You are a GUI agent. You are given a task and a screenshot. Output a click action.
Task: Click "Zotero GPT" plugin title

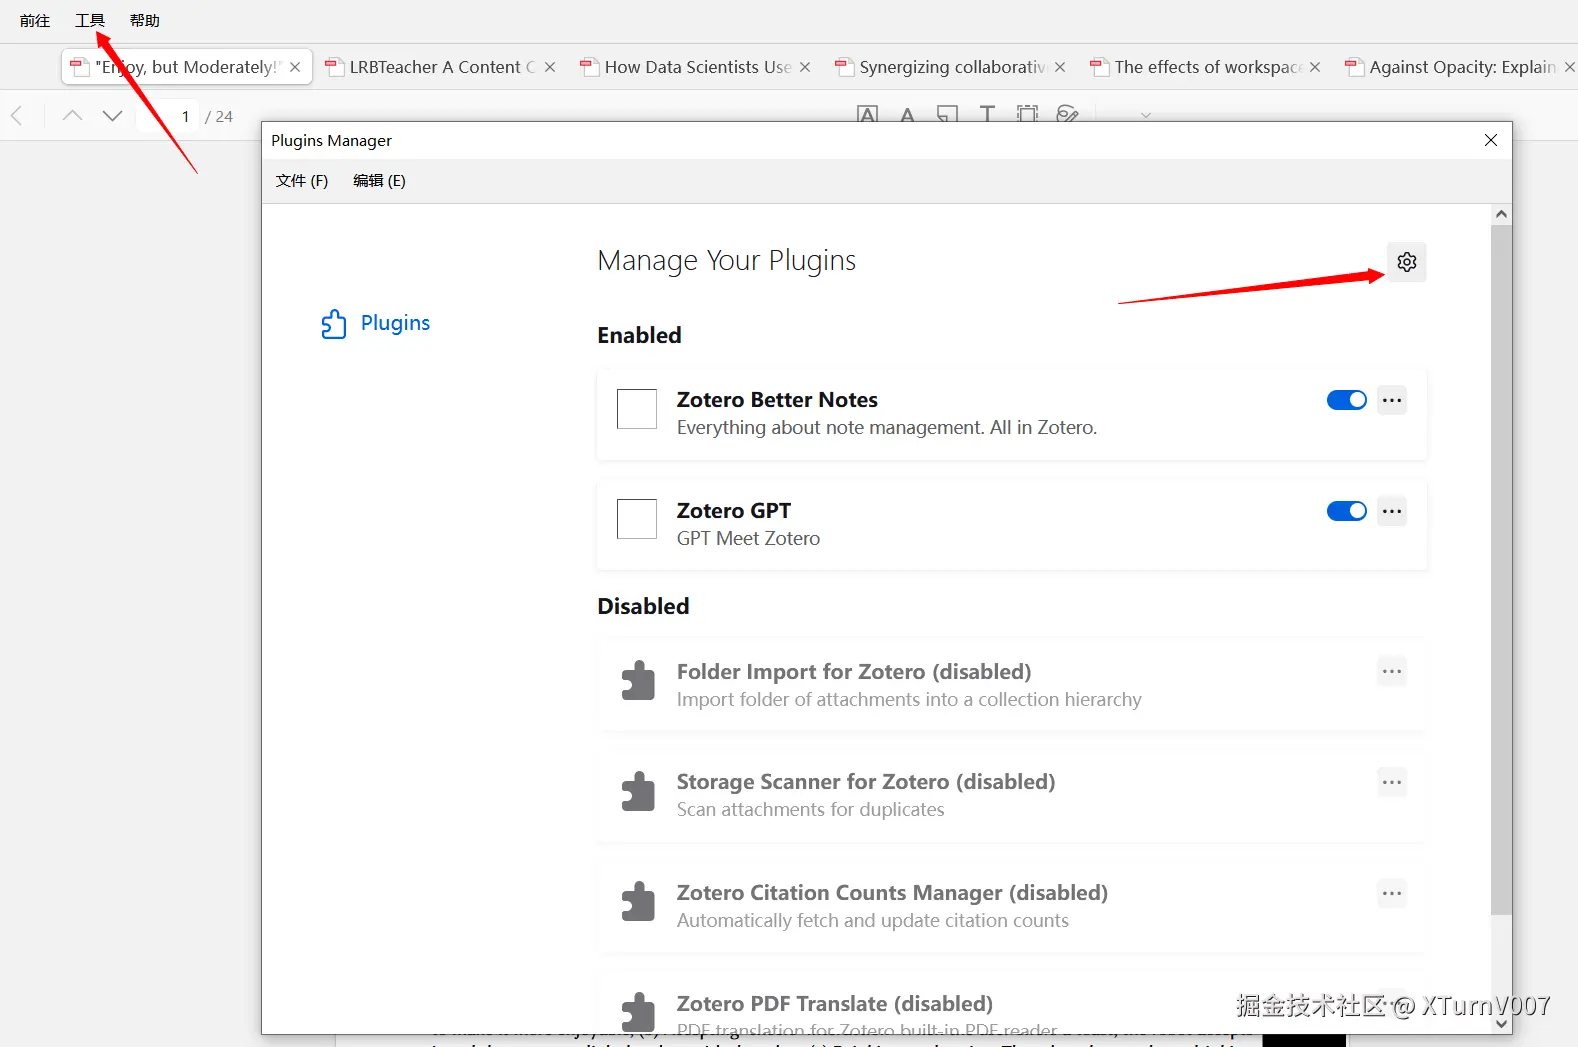[734, 511]
